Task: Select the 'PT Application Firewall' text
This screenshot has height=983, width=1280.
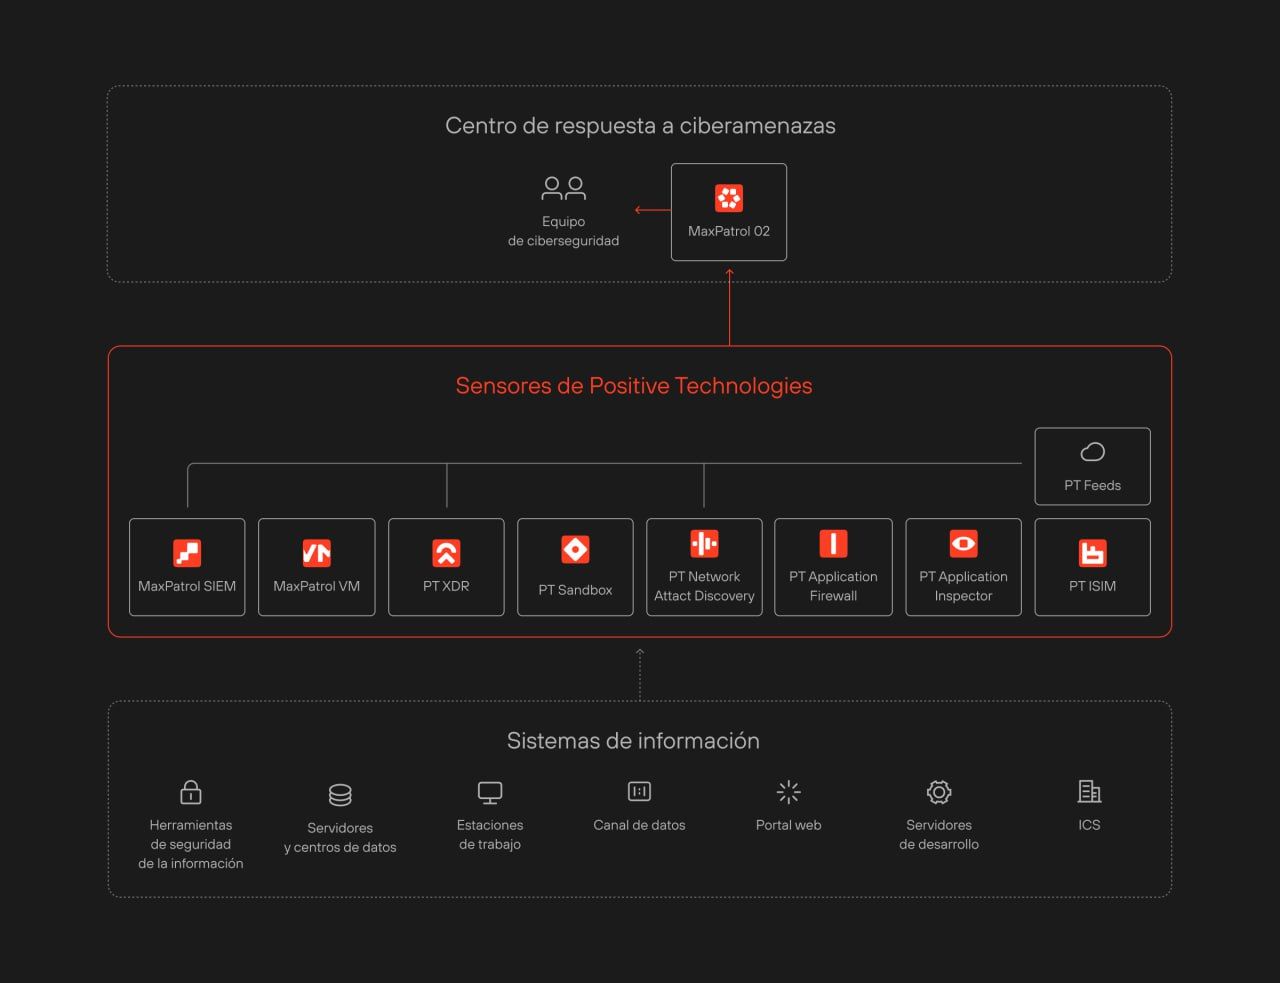Action: pyautogui.click(x=833, y=586)
